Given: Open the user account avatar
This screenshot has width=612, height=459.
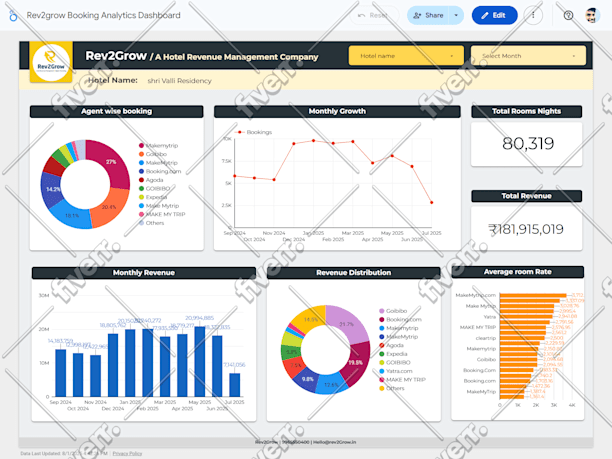Looking at the screenshot, I should point(592,15).
